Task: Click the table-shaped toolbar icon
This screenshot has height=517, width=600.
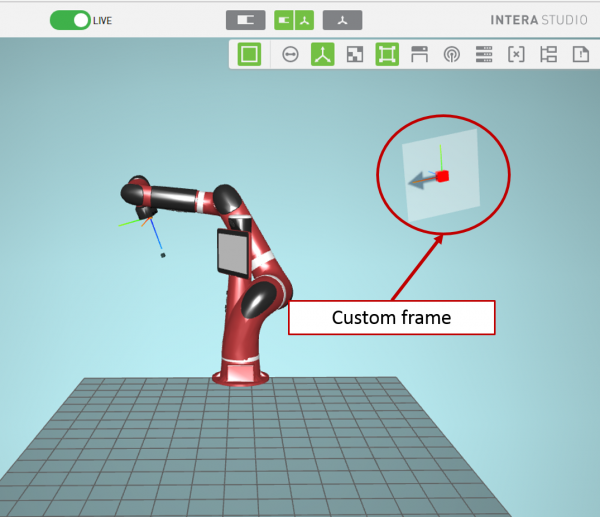Action: [x=419, y=54]
